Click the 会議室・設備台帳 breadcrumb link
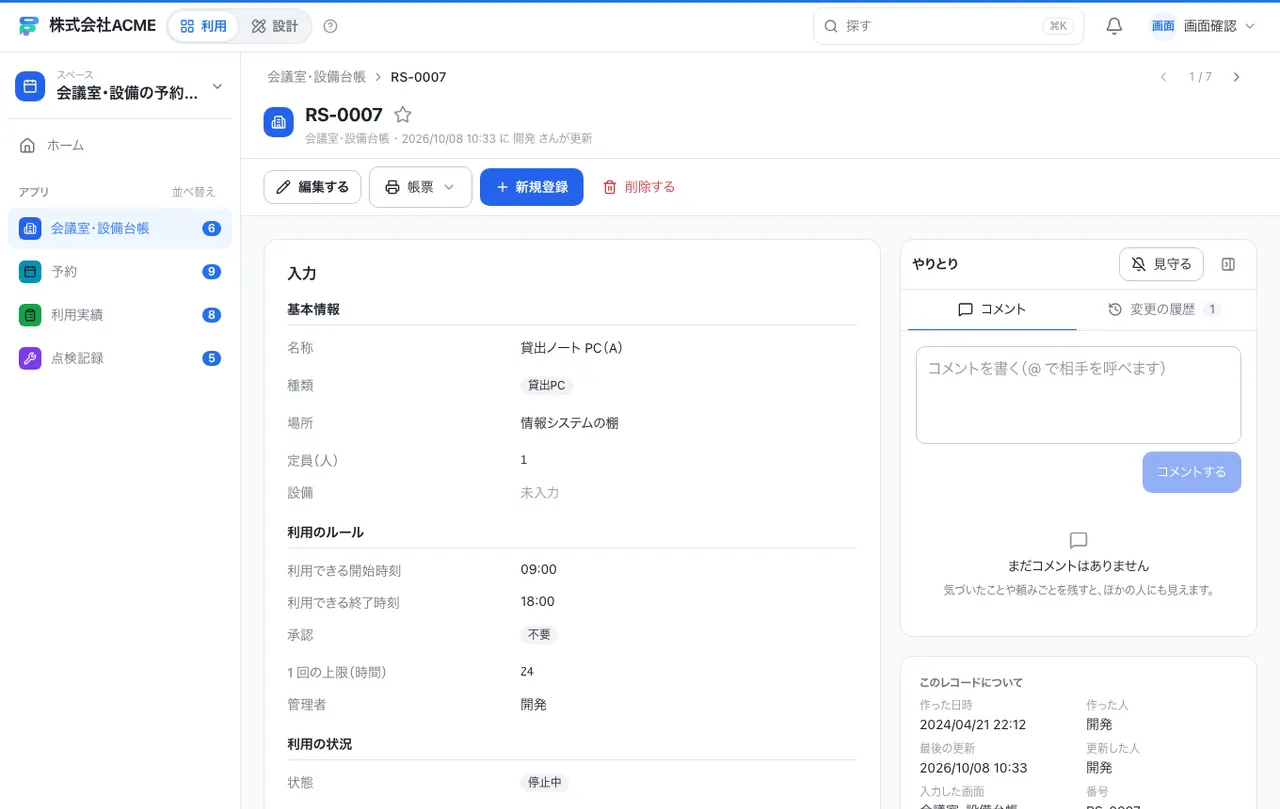 click(316, 77)
